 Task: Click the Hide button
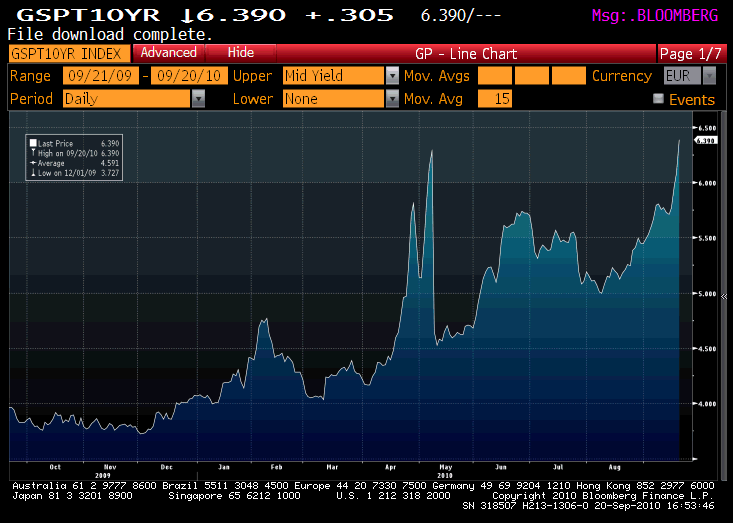pyautogui.click(x=240, y=53)
